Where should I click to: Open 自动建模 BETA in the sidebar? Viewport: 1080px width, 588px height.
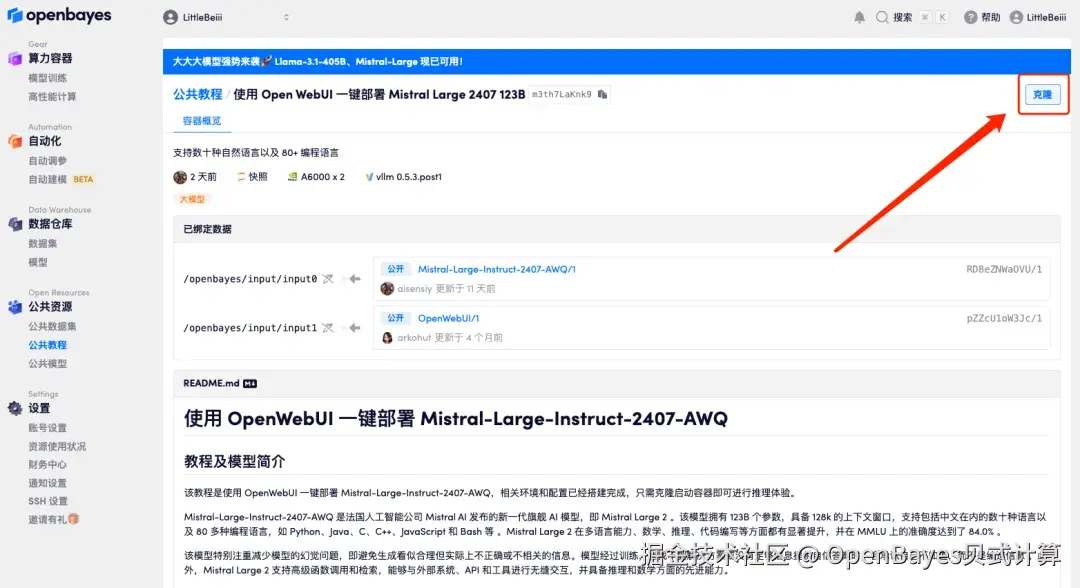coord(61,179)
